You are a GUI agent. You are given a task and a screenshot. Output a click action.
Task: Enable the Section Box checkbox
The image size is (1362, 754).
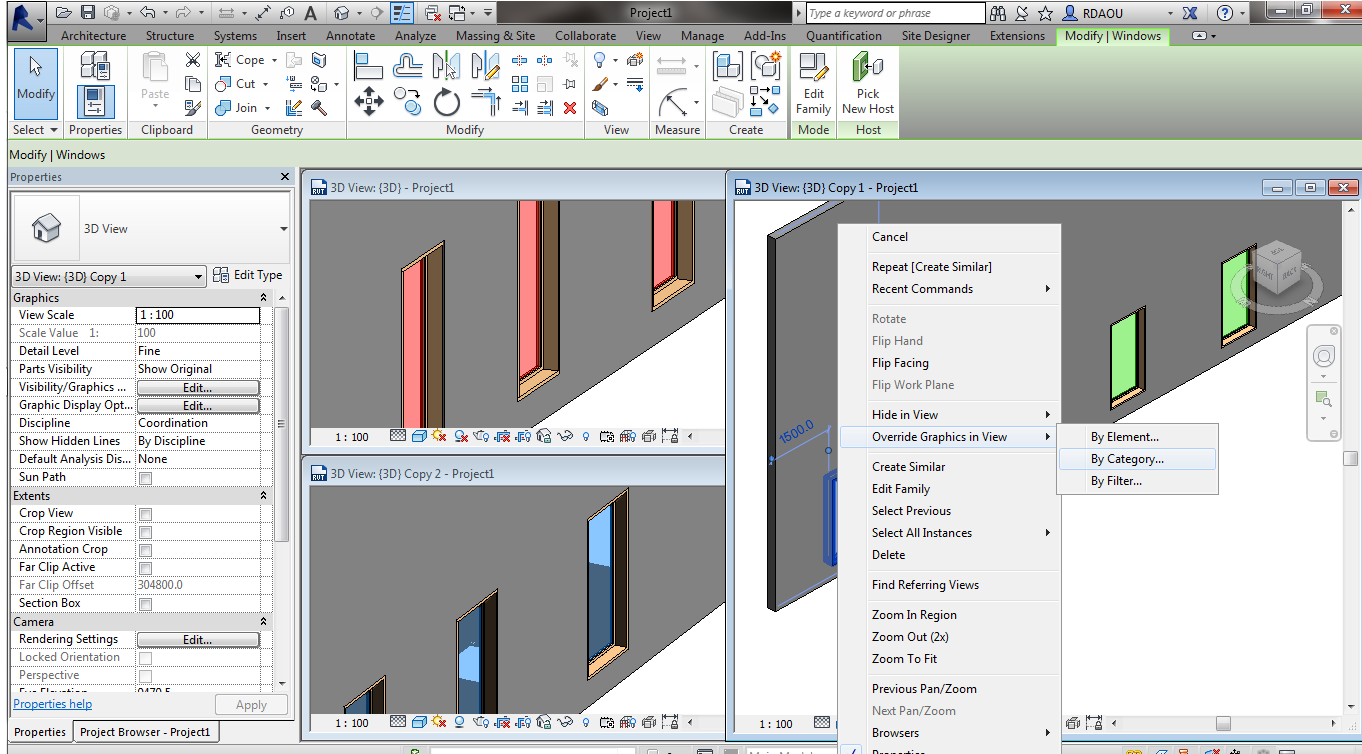[x=145, y=604]
